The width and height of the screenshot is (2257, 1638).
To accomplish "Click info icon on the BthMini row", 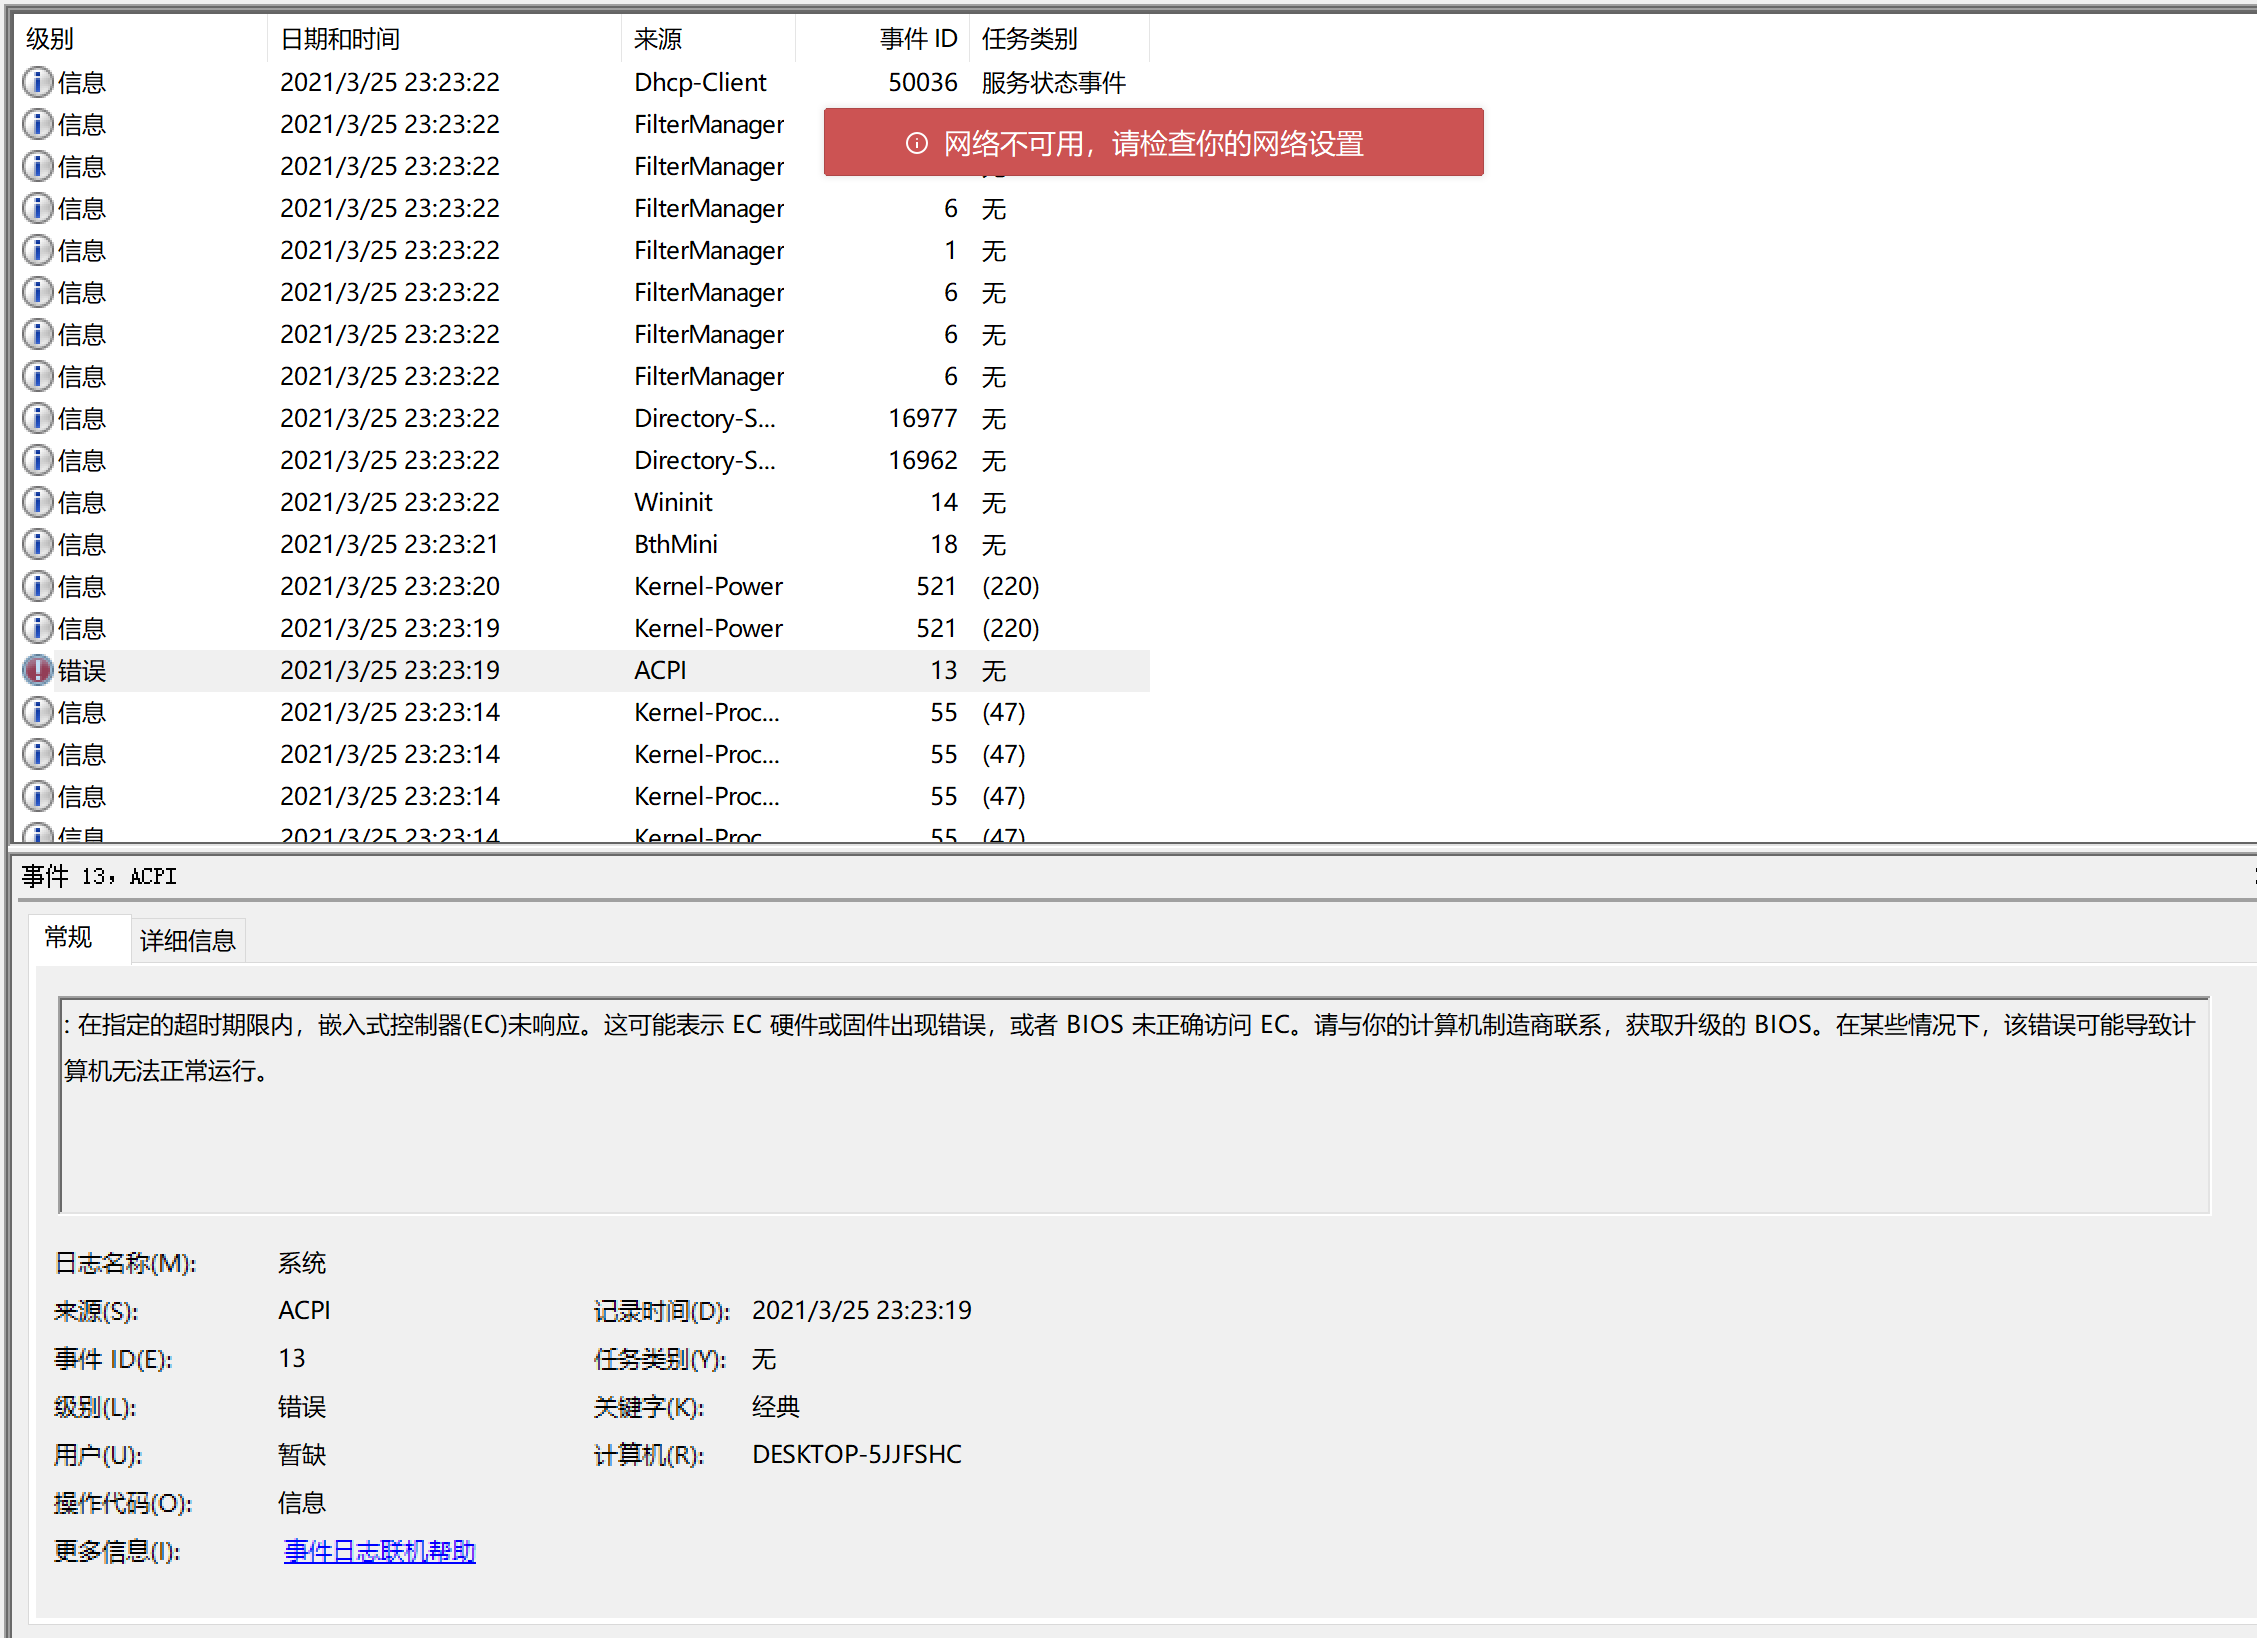I will tap(37, 544).
